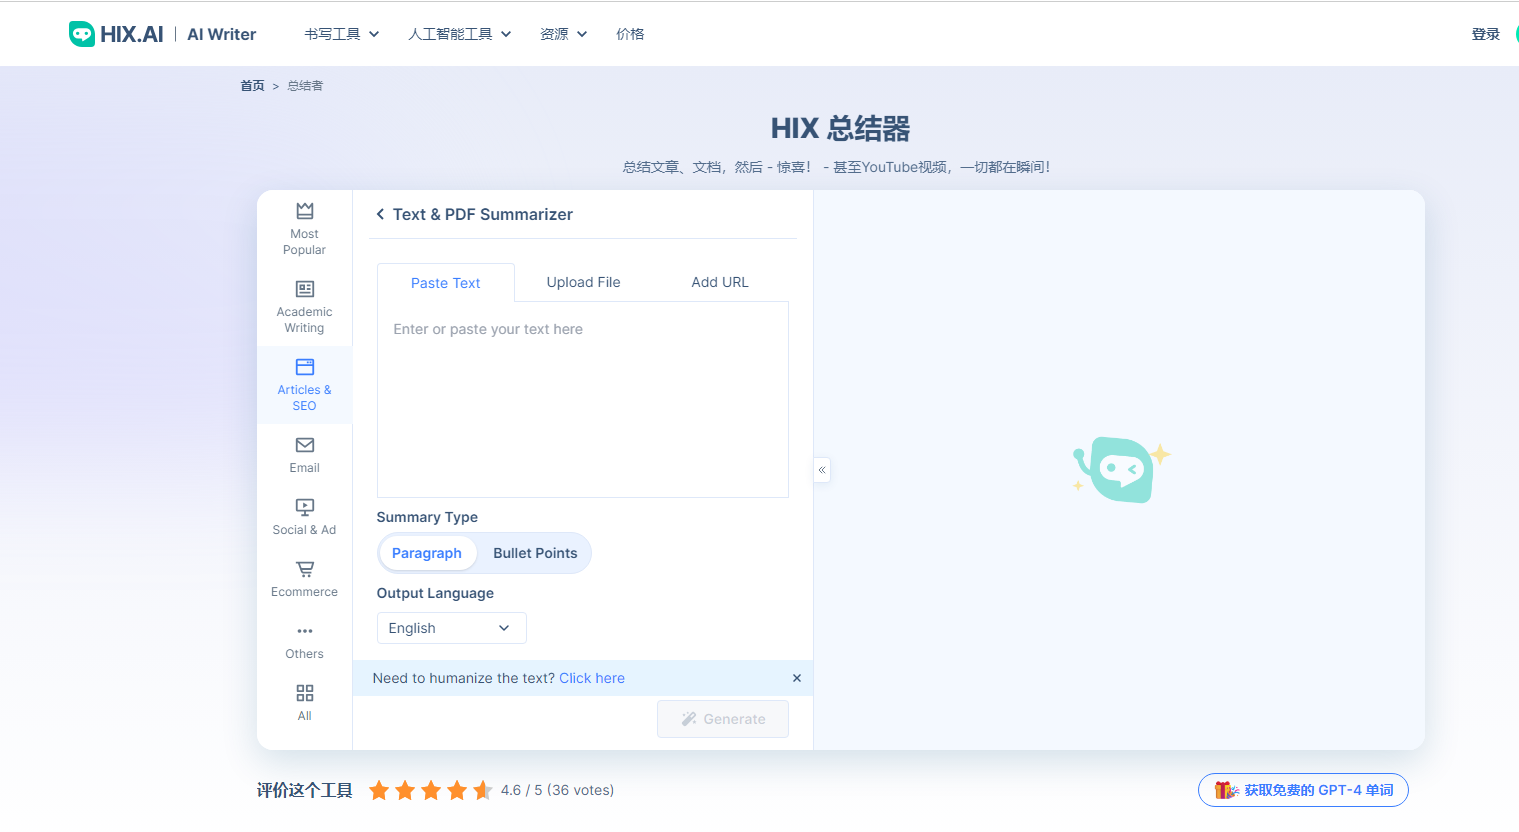Rate the tool five stars
This screenshot has width=1519, height=832.
(x=483, y=790)
